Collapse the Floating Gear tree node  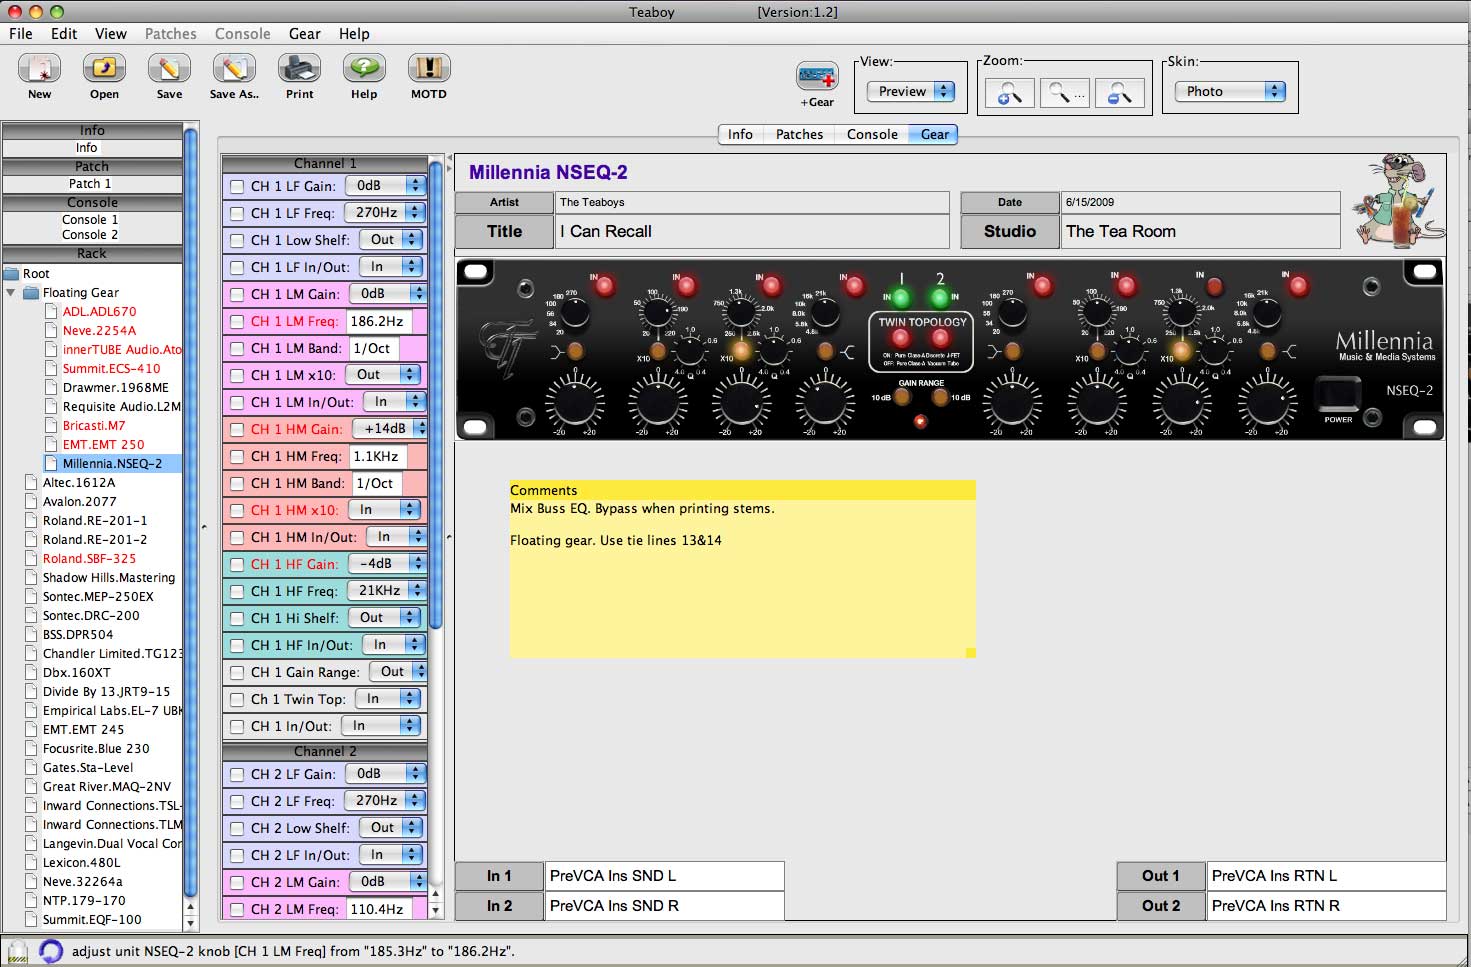[11, 293]
